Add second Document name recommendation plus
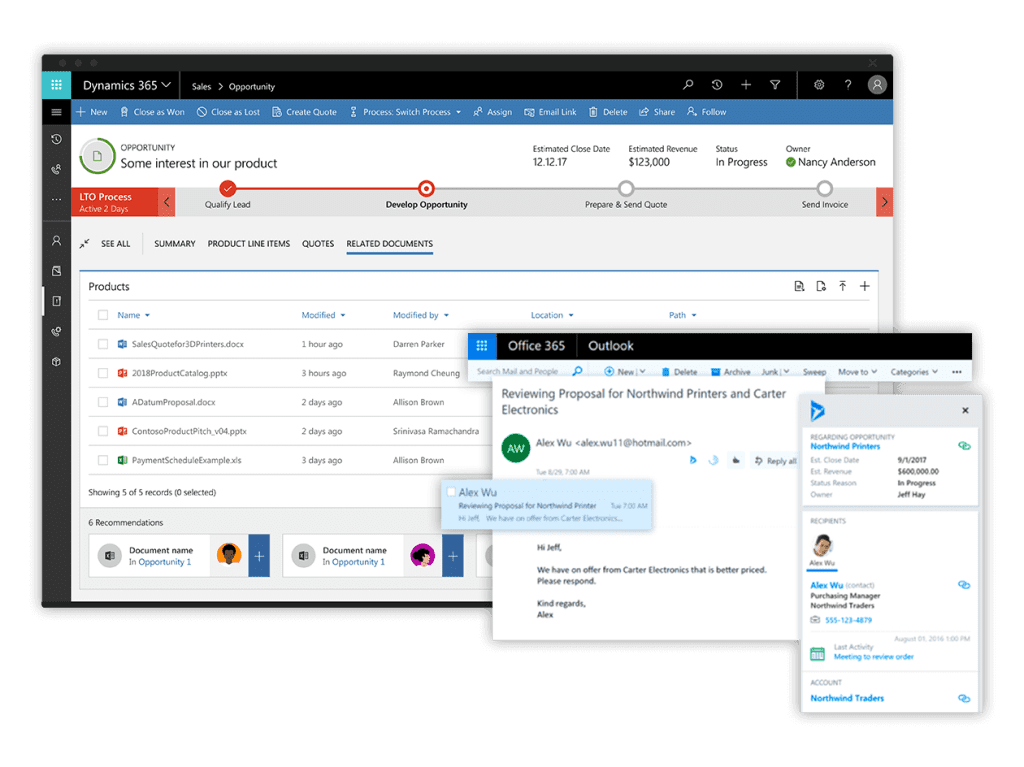Screen dimensions: 1024x767 click(453, 556)
